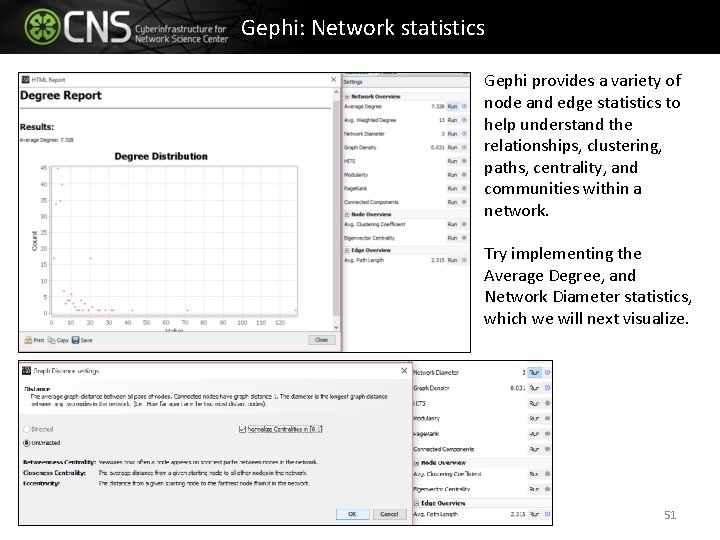The width and height of the screenshot is (720, 540).
Task: Click scroll-up arrow in Degree Report
Action: [x=336, y=92]
